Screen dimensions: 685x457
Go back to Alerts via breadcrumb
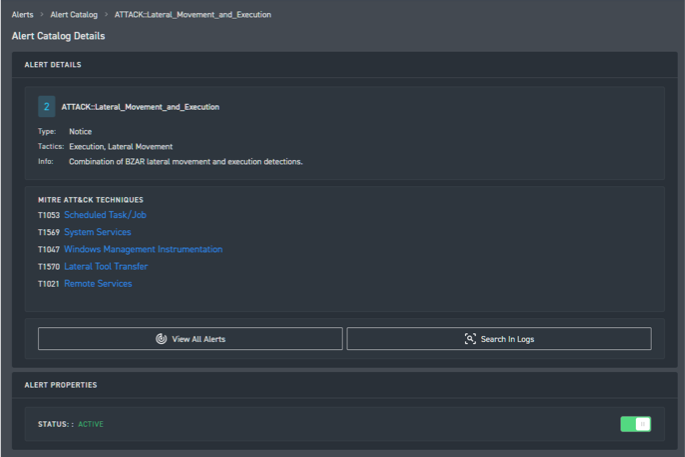[22, 15]
